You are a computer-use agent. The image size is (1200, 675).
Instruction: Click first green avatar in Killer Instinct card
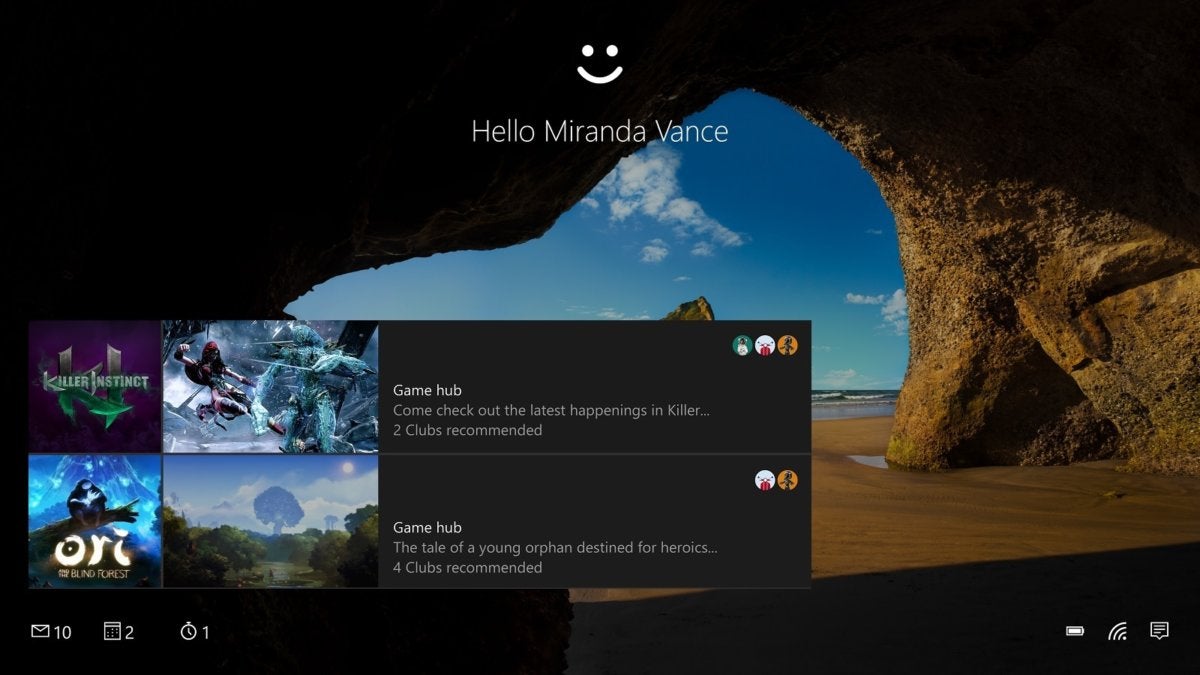click(742, 345)
